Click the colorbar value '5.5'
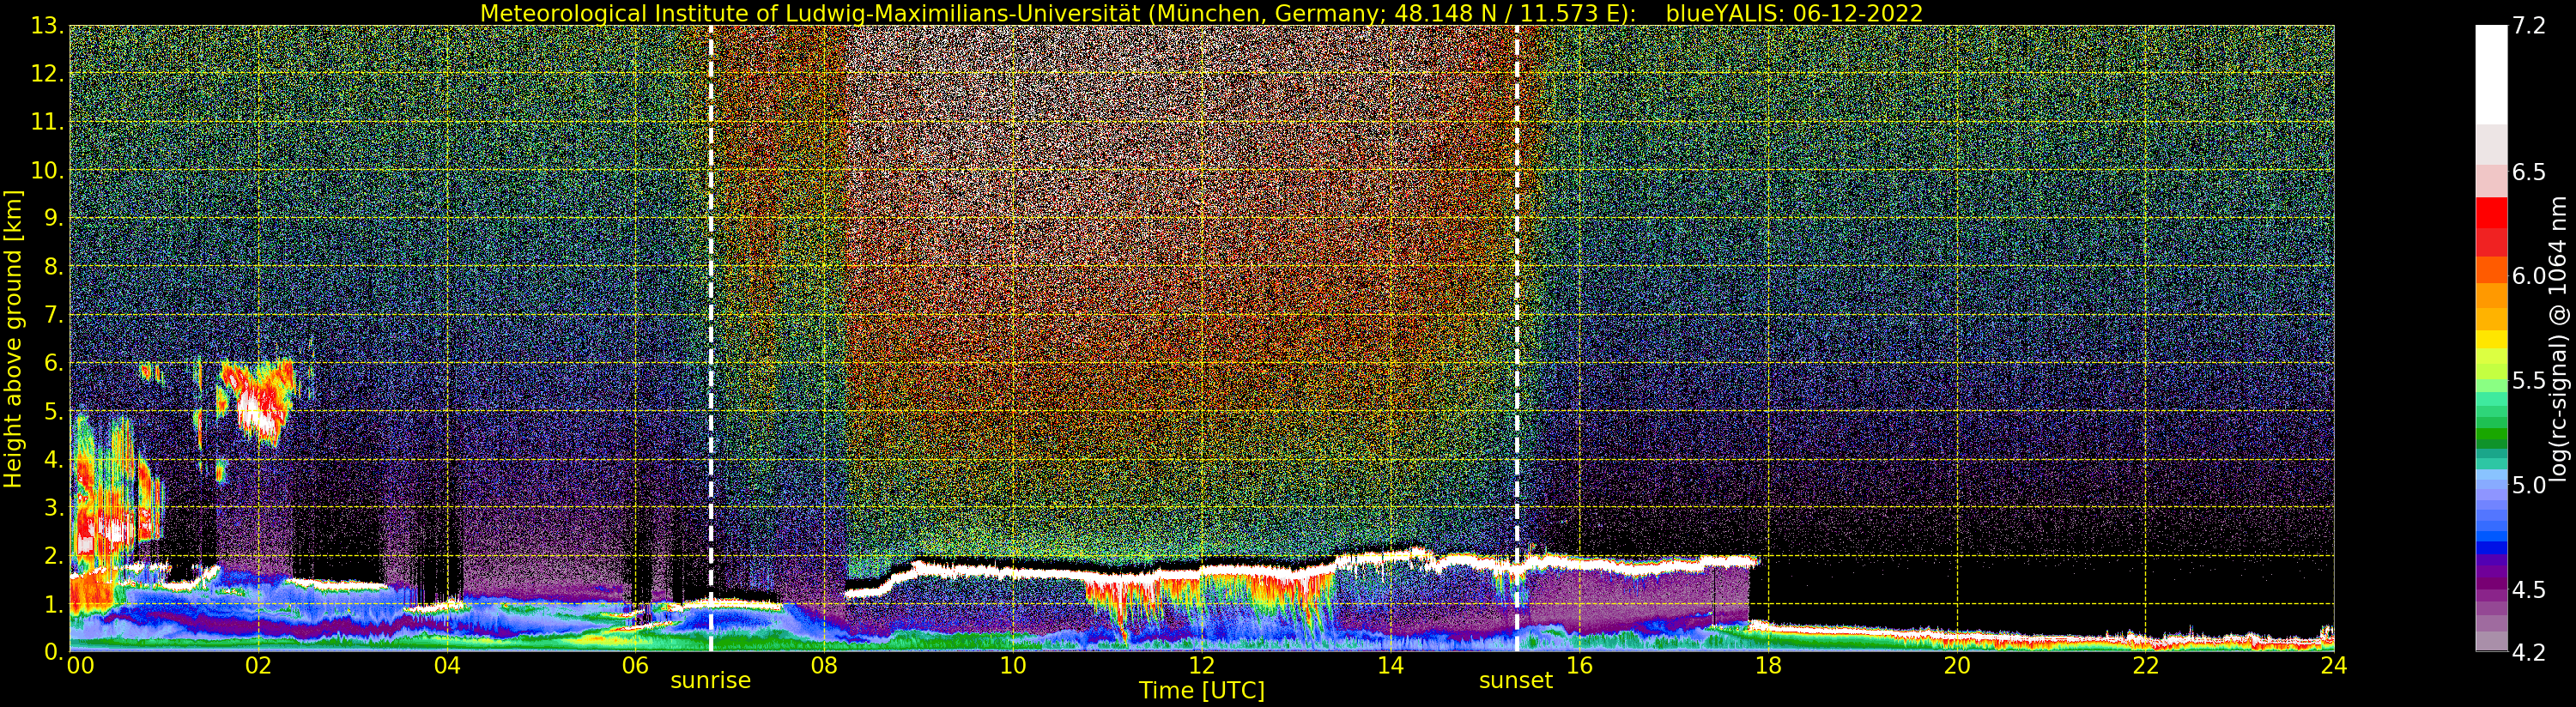Viewport: 2576px width, 707px height. (x=2529, y=380)
